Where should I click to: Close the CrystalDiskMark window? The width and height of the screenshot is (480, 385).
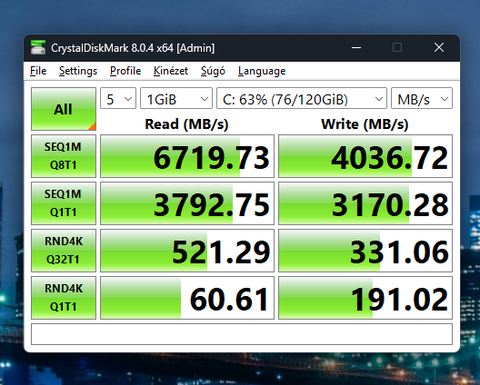tap(439, 47)
